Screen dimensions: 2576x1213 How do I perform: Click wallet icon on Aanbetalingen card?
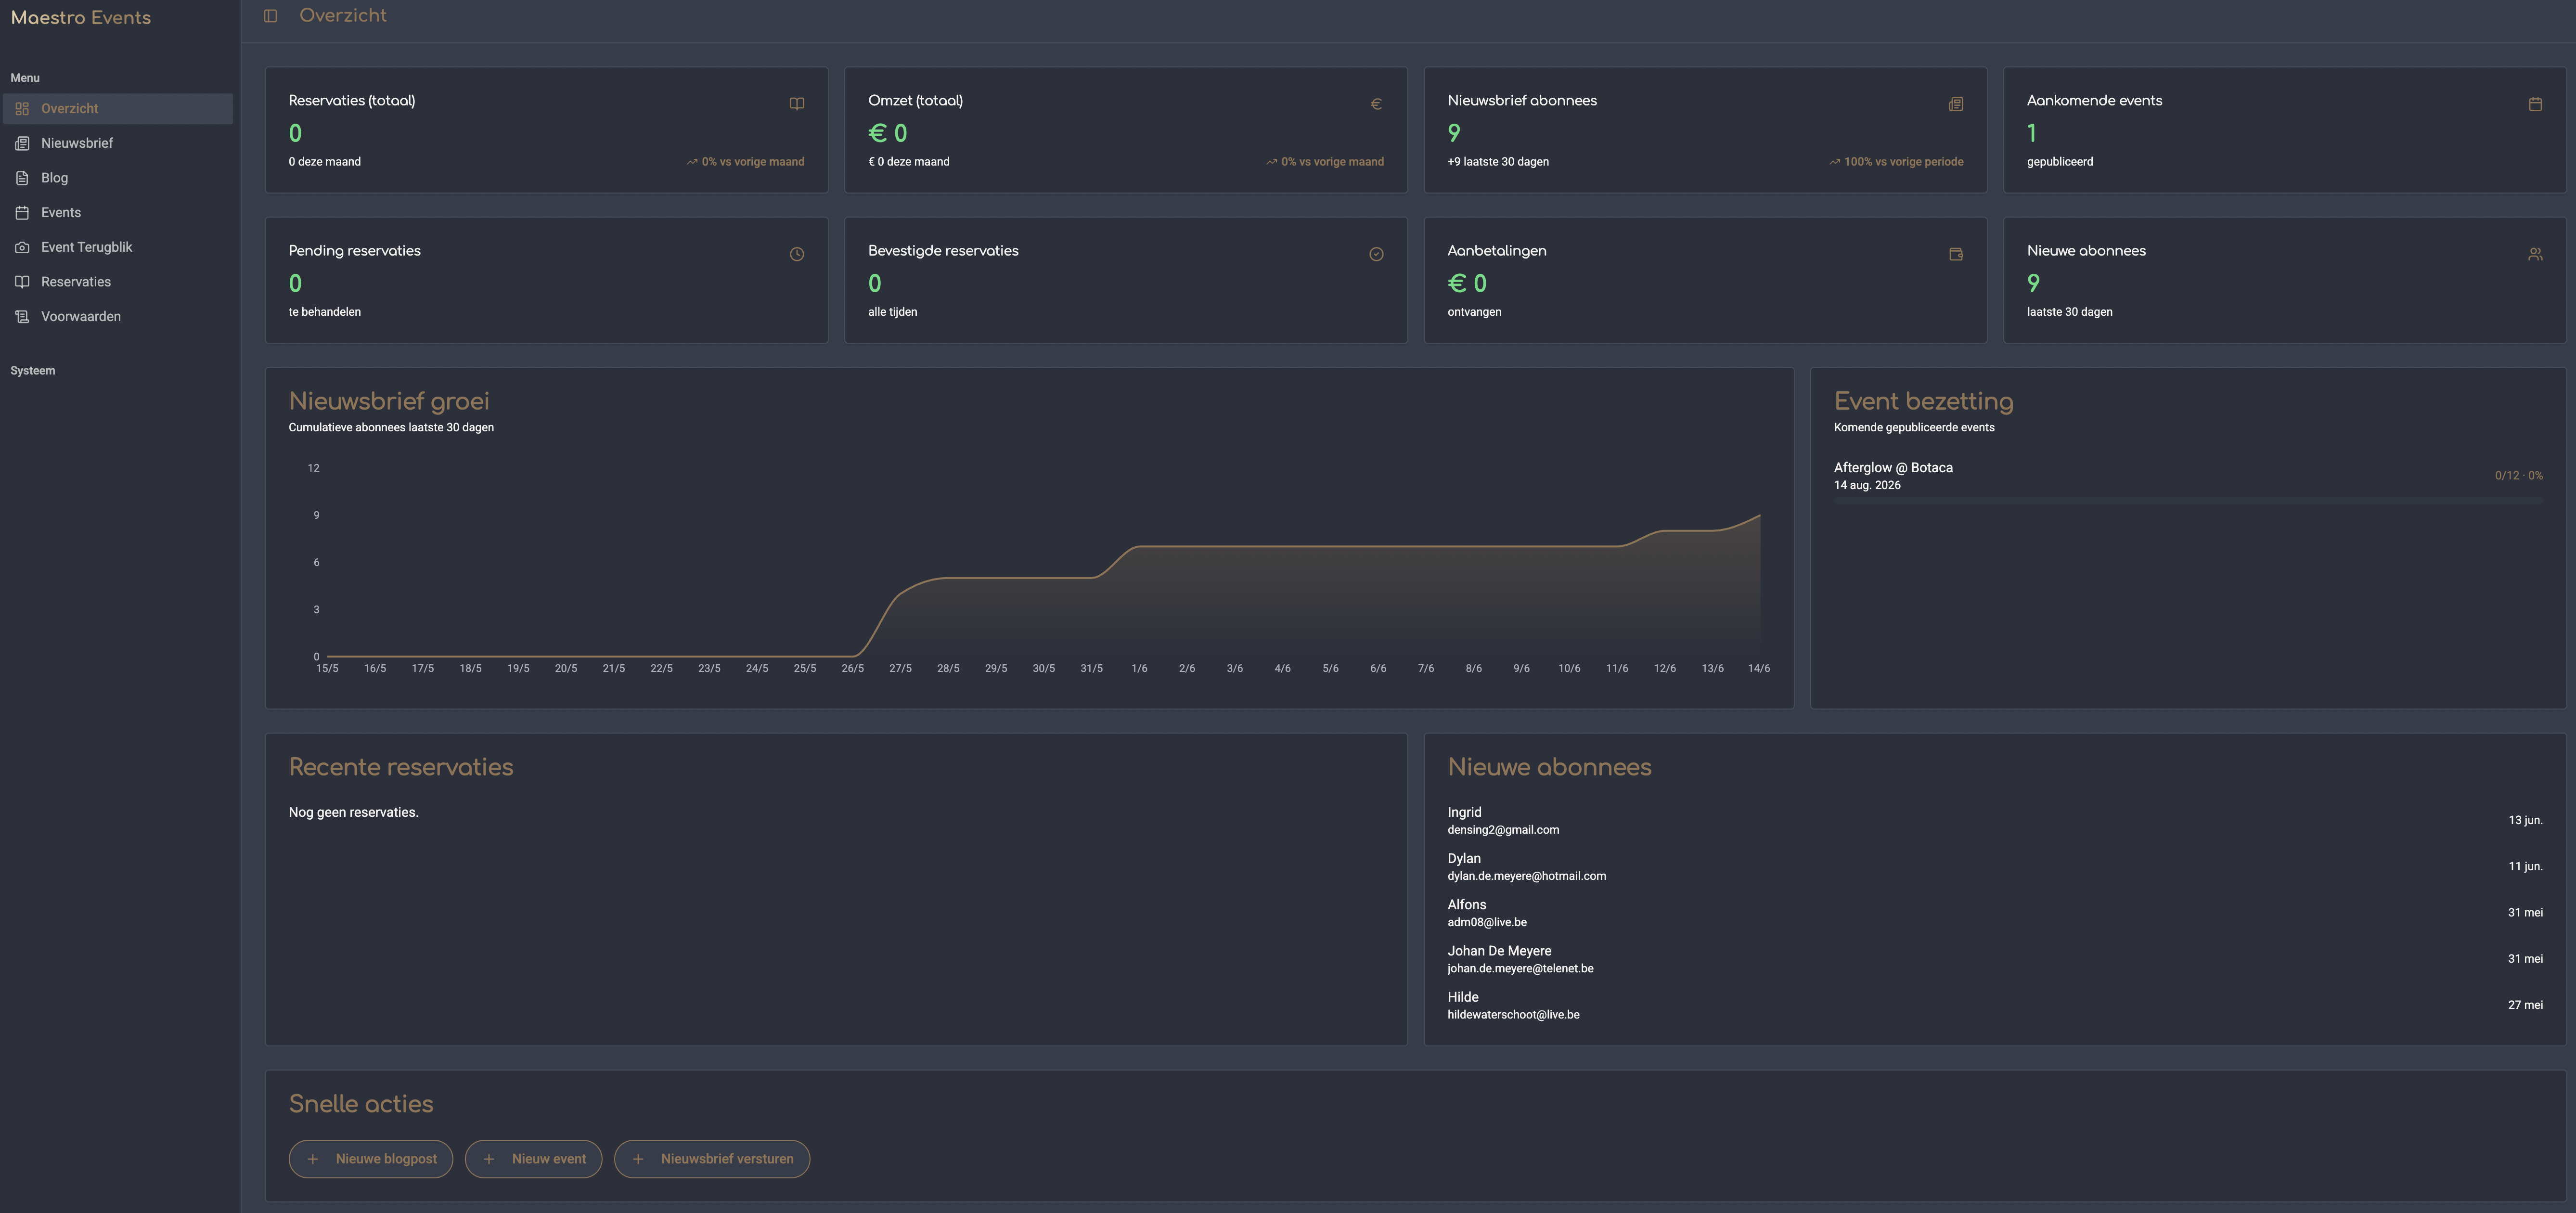coord(1956,254)
